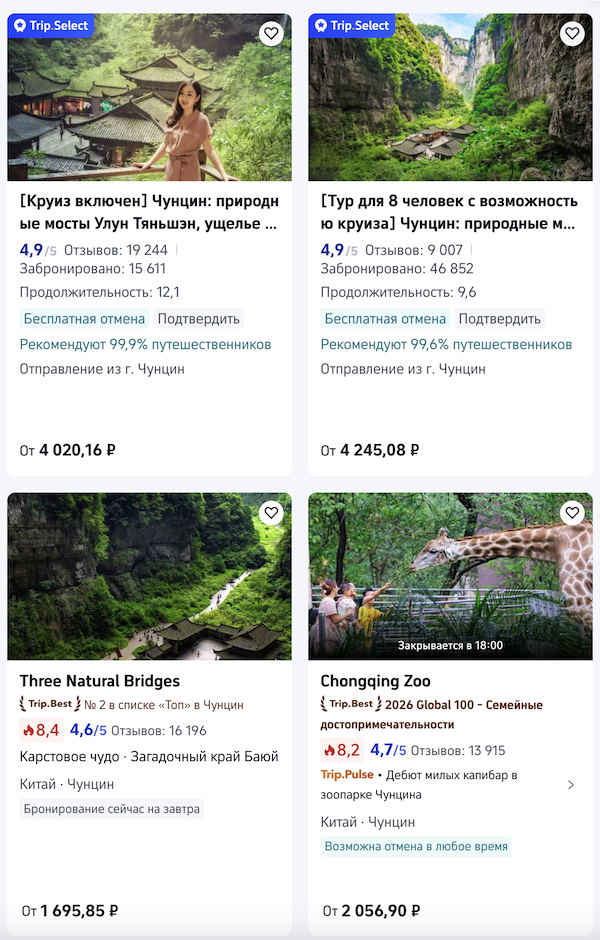
Task: Click Trip.Best badge under Three Natural Bridges
Action: [x=49, y=704]
